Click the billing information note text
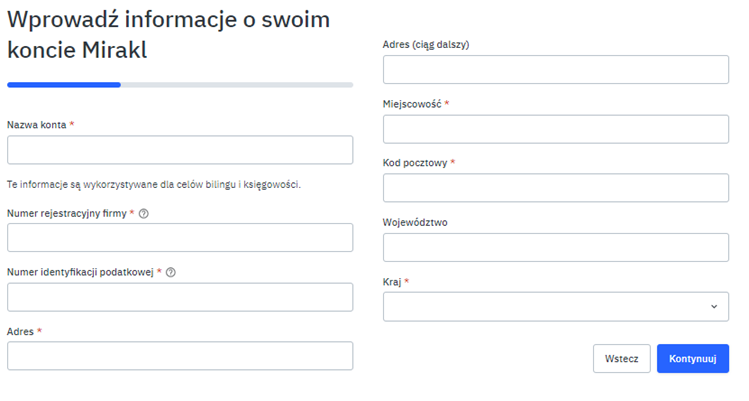 click(x=154, y=184)
